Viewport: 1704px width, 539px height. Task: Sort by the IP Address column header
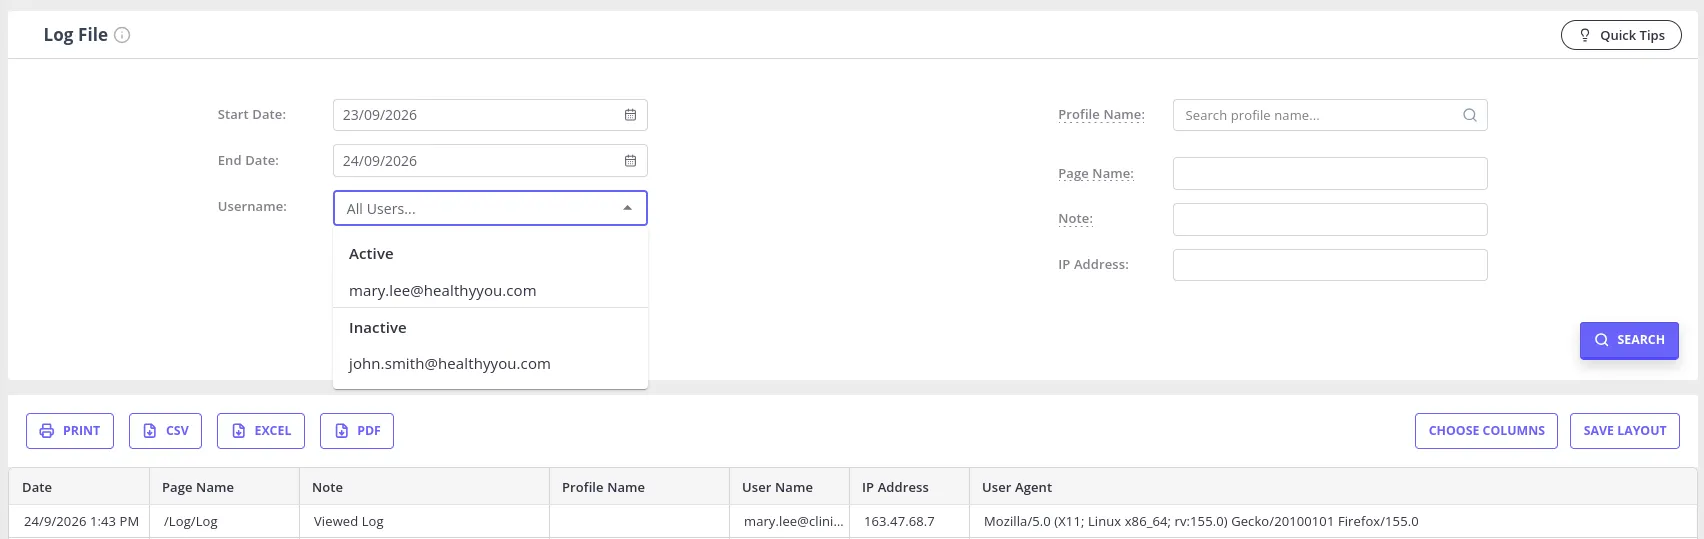coord(909,487)
